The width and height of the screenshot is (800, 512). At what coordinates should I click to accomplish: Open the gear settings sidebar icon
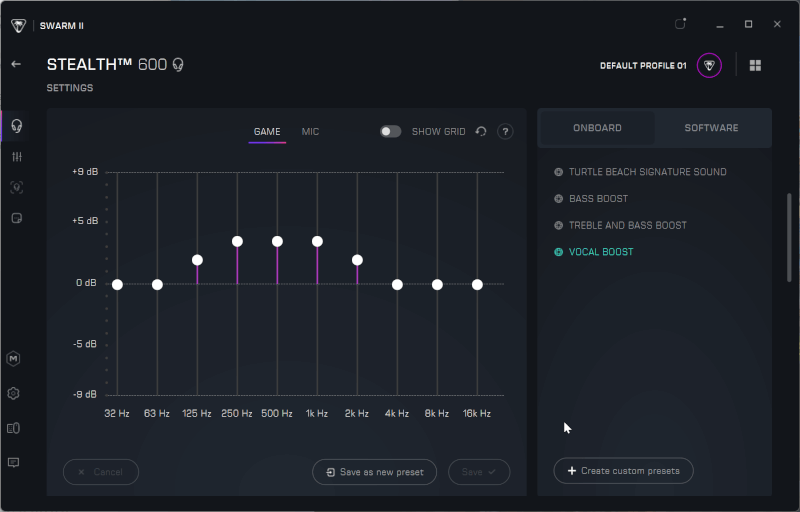(14, 393)
